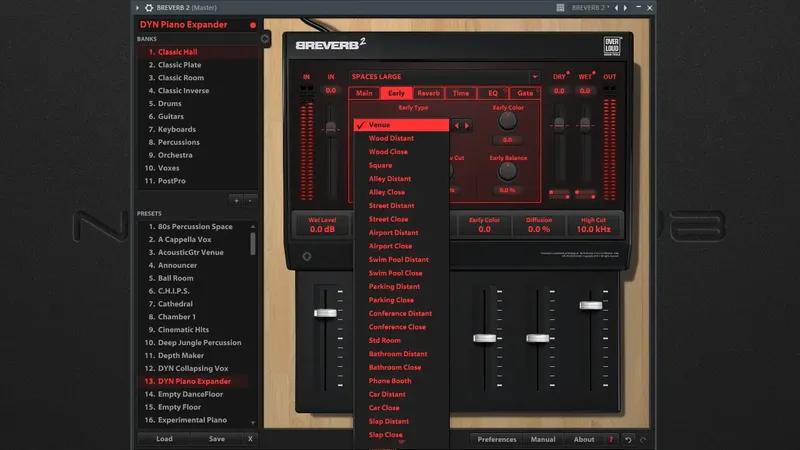Click the red record dot beside preset name
800x450 pixels.
pos(253,25)
